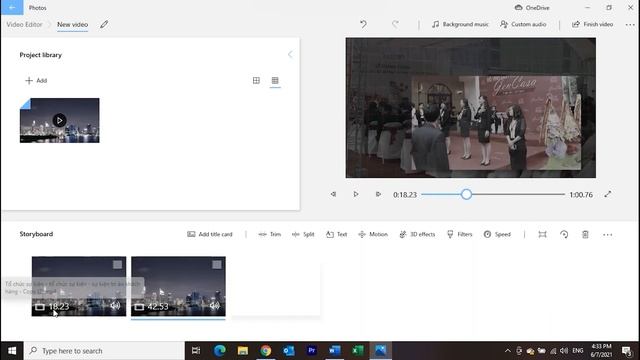The image size is (640, 360).
Task: Switch library to medium grid view
Action: 256,80
